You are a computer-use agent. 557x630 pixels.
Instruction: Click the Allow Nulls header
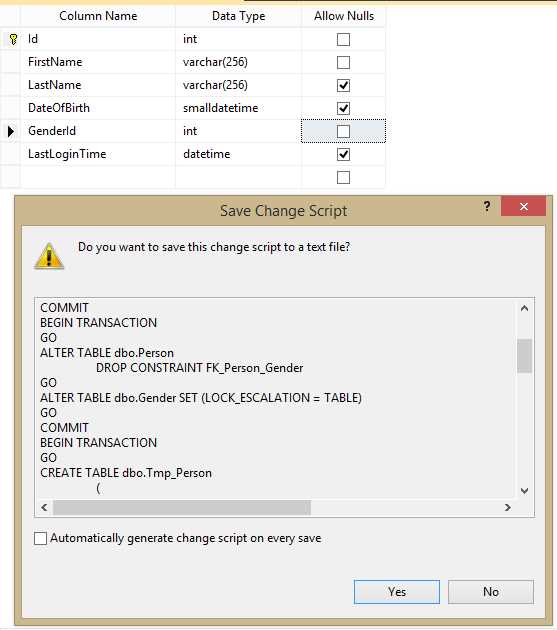click(x=344, y=16)
